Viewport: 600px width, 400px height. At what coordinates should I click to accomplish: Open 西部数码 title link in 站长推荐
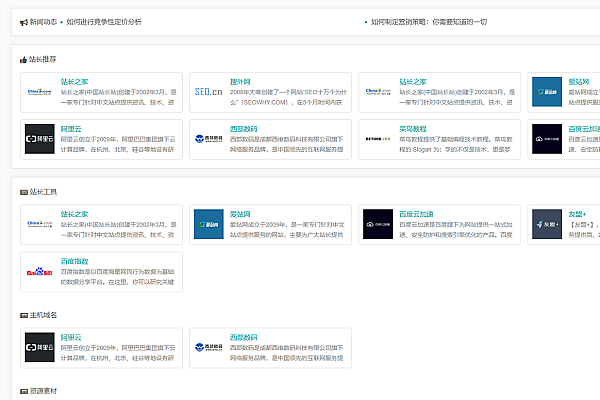[x=244, y=129]
